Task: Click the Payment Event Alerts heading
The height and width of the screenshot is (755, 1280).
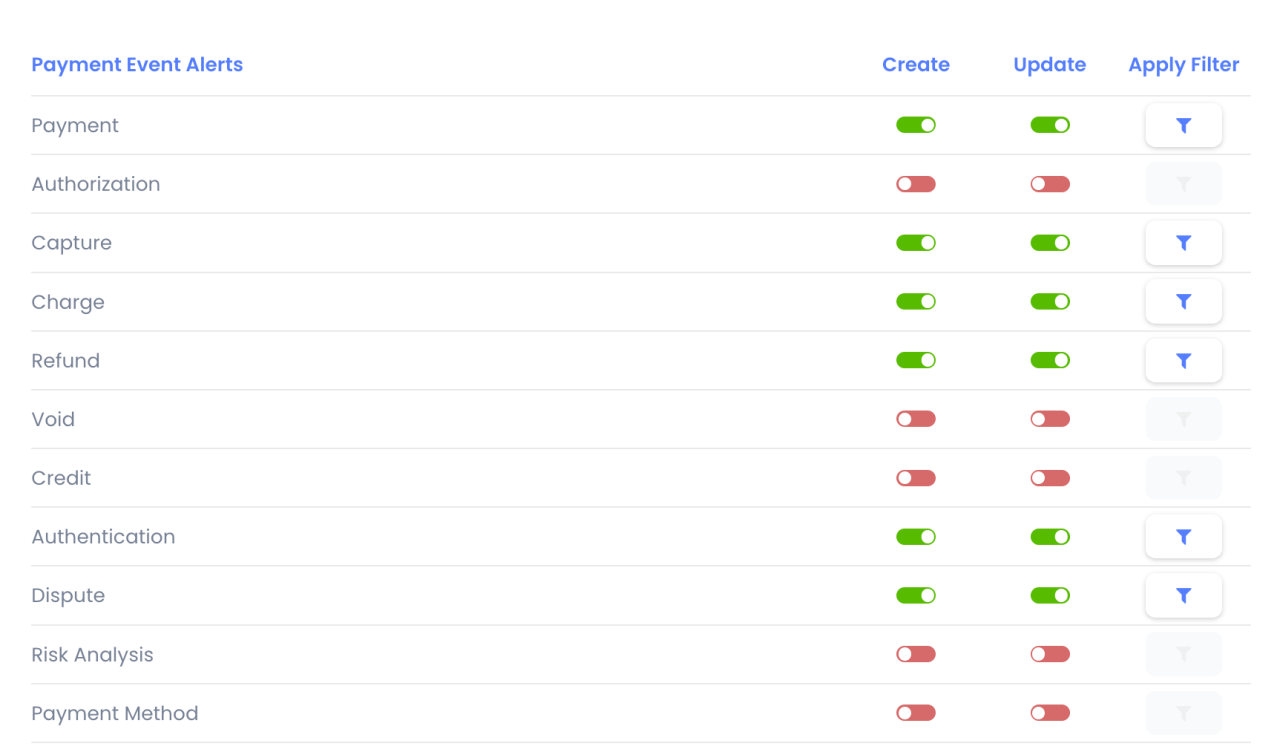Action: (x=137, y=65)
